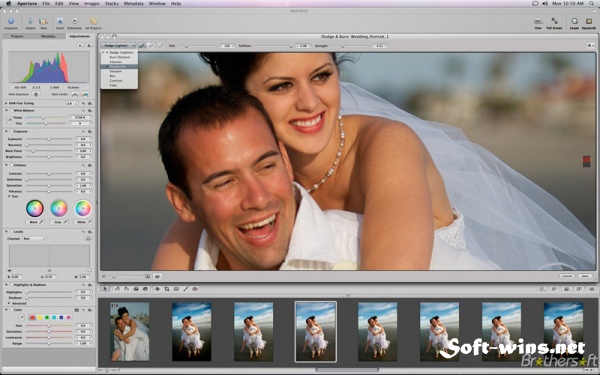Select the Red Eye tool in tool strip
Viewport: 600px width, 375px height.
195,289
